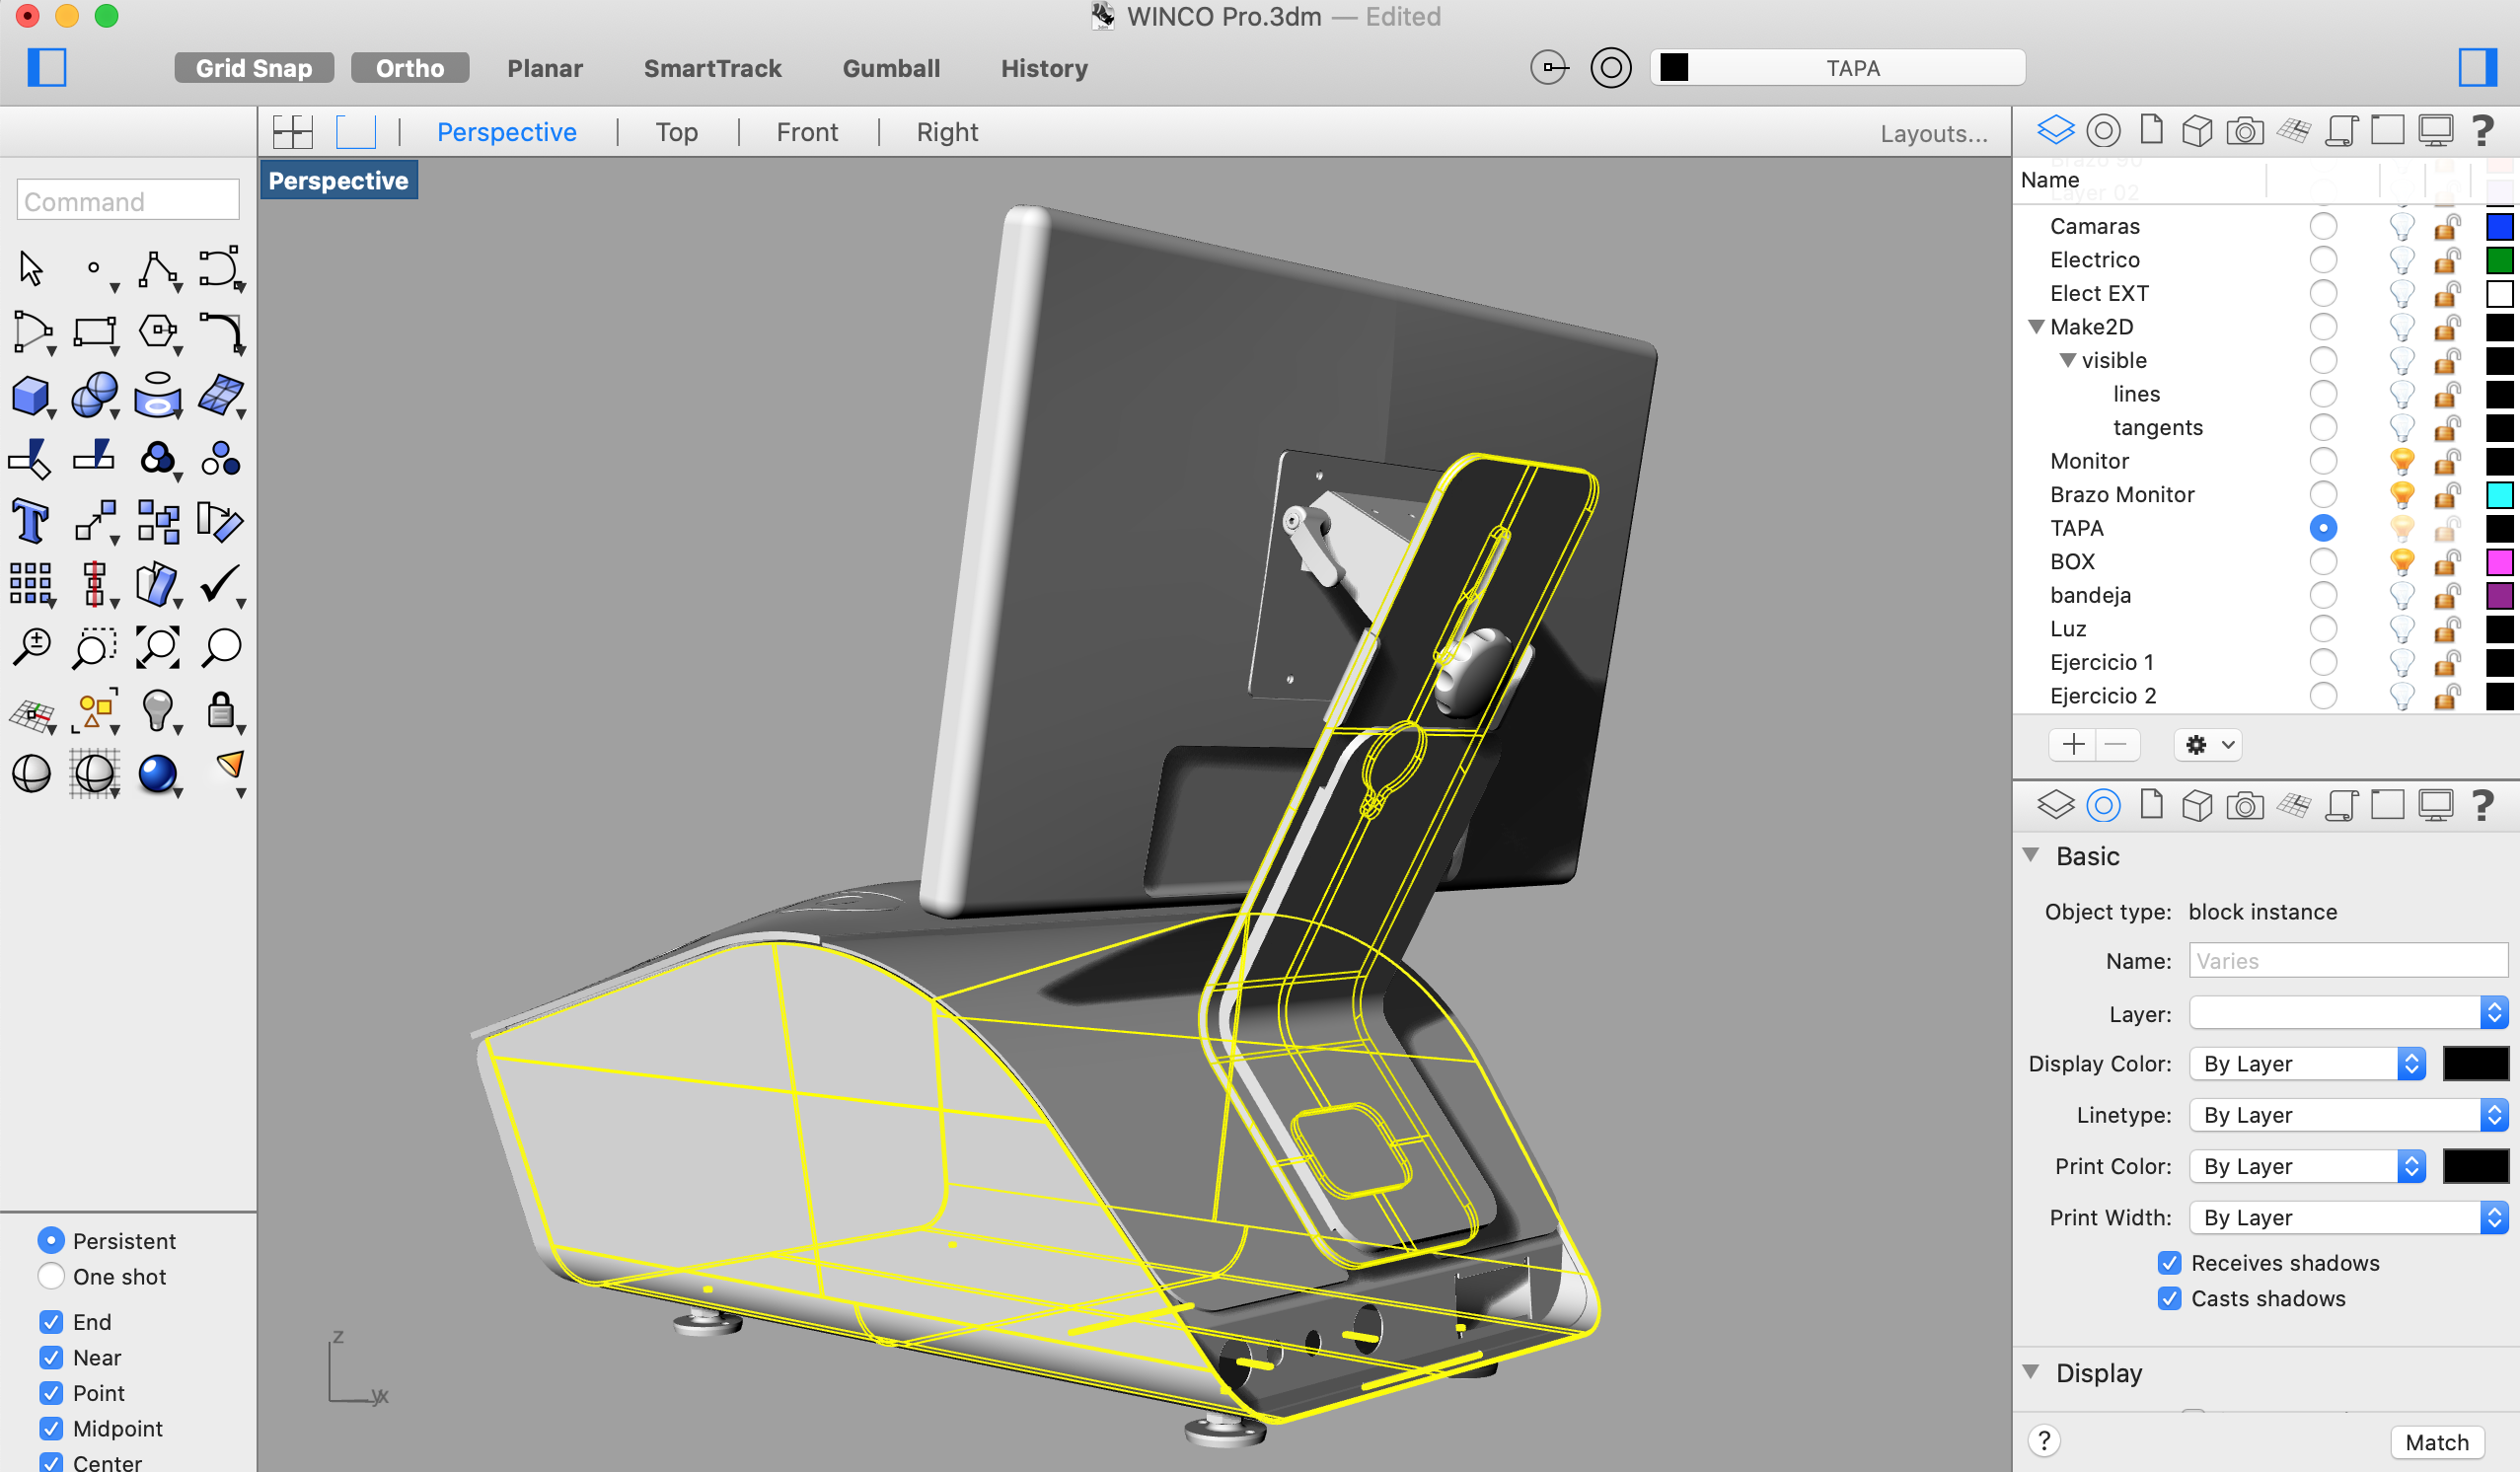The height and width of the screenshot is (1472, 2520).
Task: Open the Display Color dropdown
Action: coord(2307,1063)
